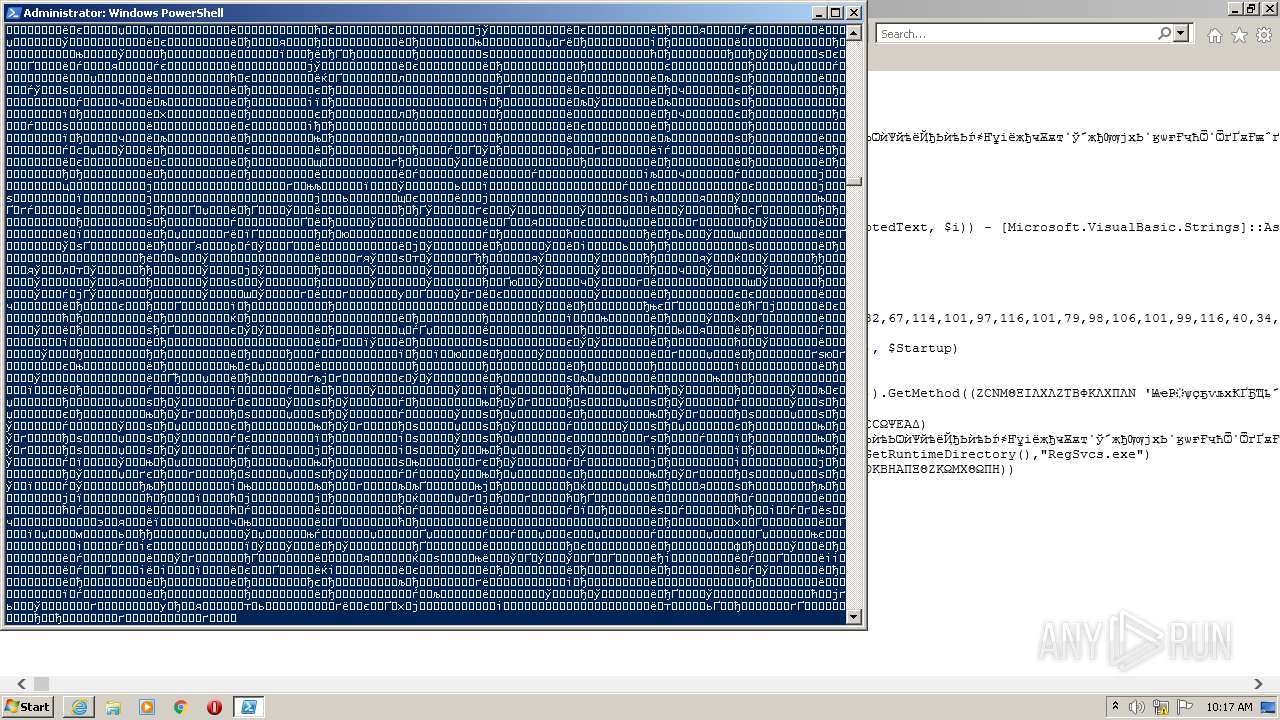1280x720 pixels.
Task: Close the Windows PowerShell window
Action: coord(854,13)
